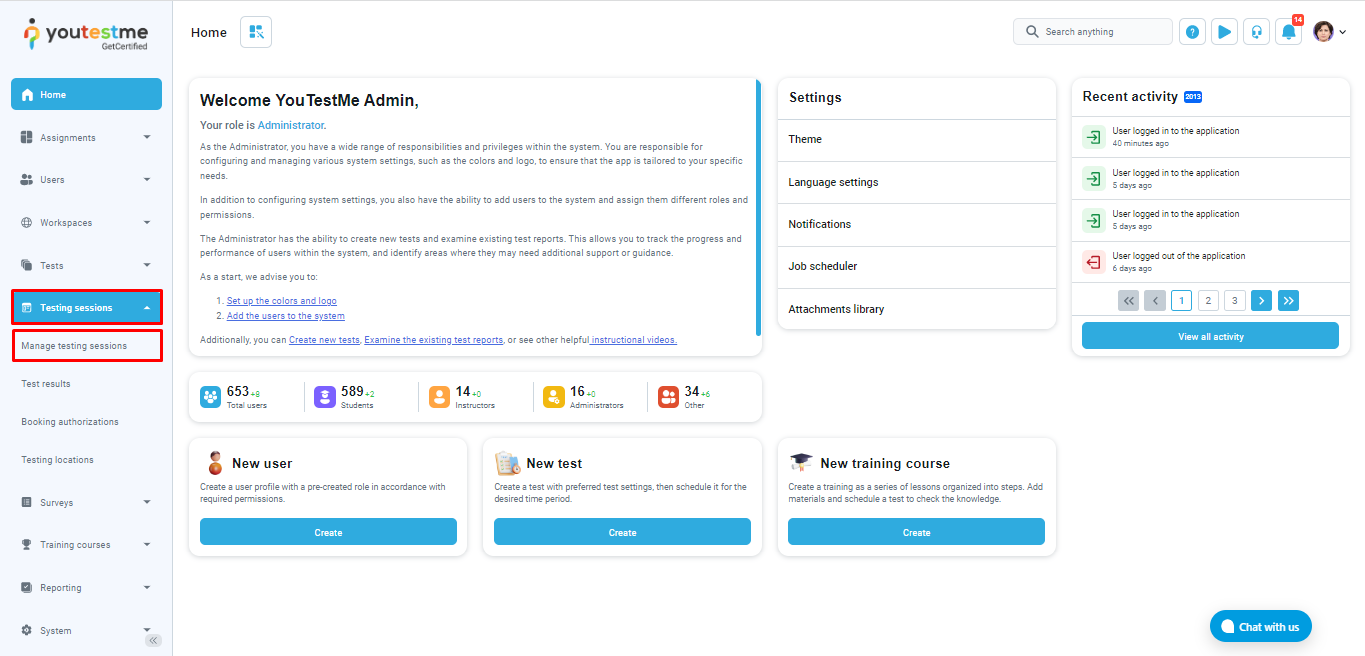Go to previous activity page
Screen dimensions: 1365x656
[1155, 300]
